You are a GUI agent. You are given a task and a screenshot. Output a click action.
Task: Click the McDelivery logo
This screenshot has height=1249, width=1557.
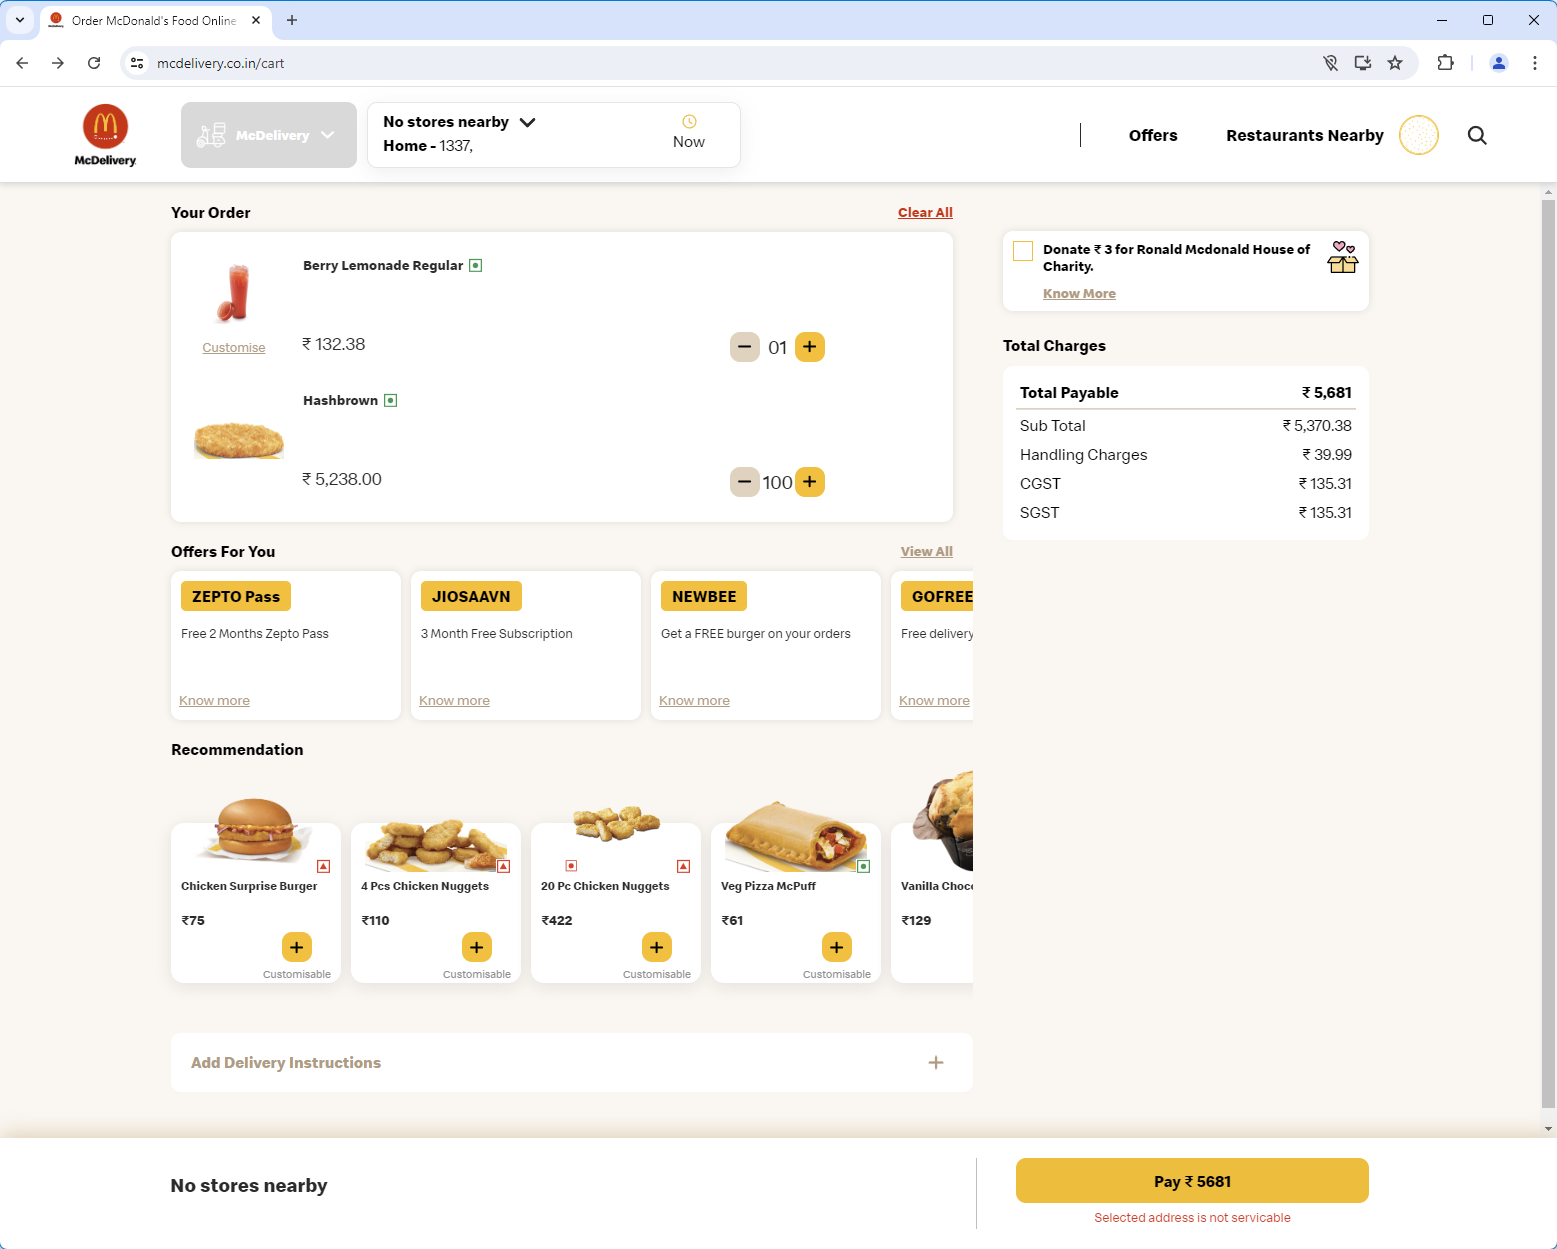(105, 135)
